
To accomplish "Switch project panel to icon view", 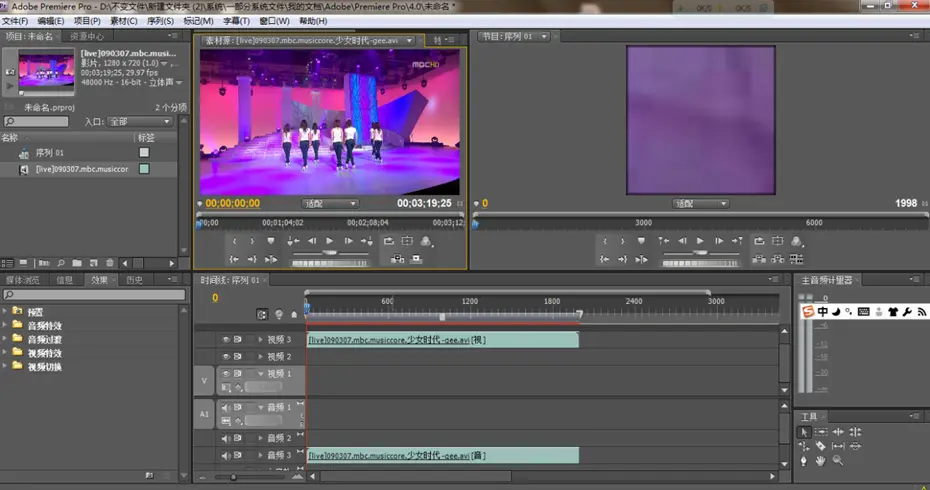I will pos(23,263).
